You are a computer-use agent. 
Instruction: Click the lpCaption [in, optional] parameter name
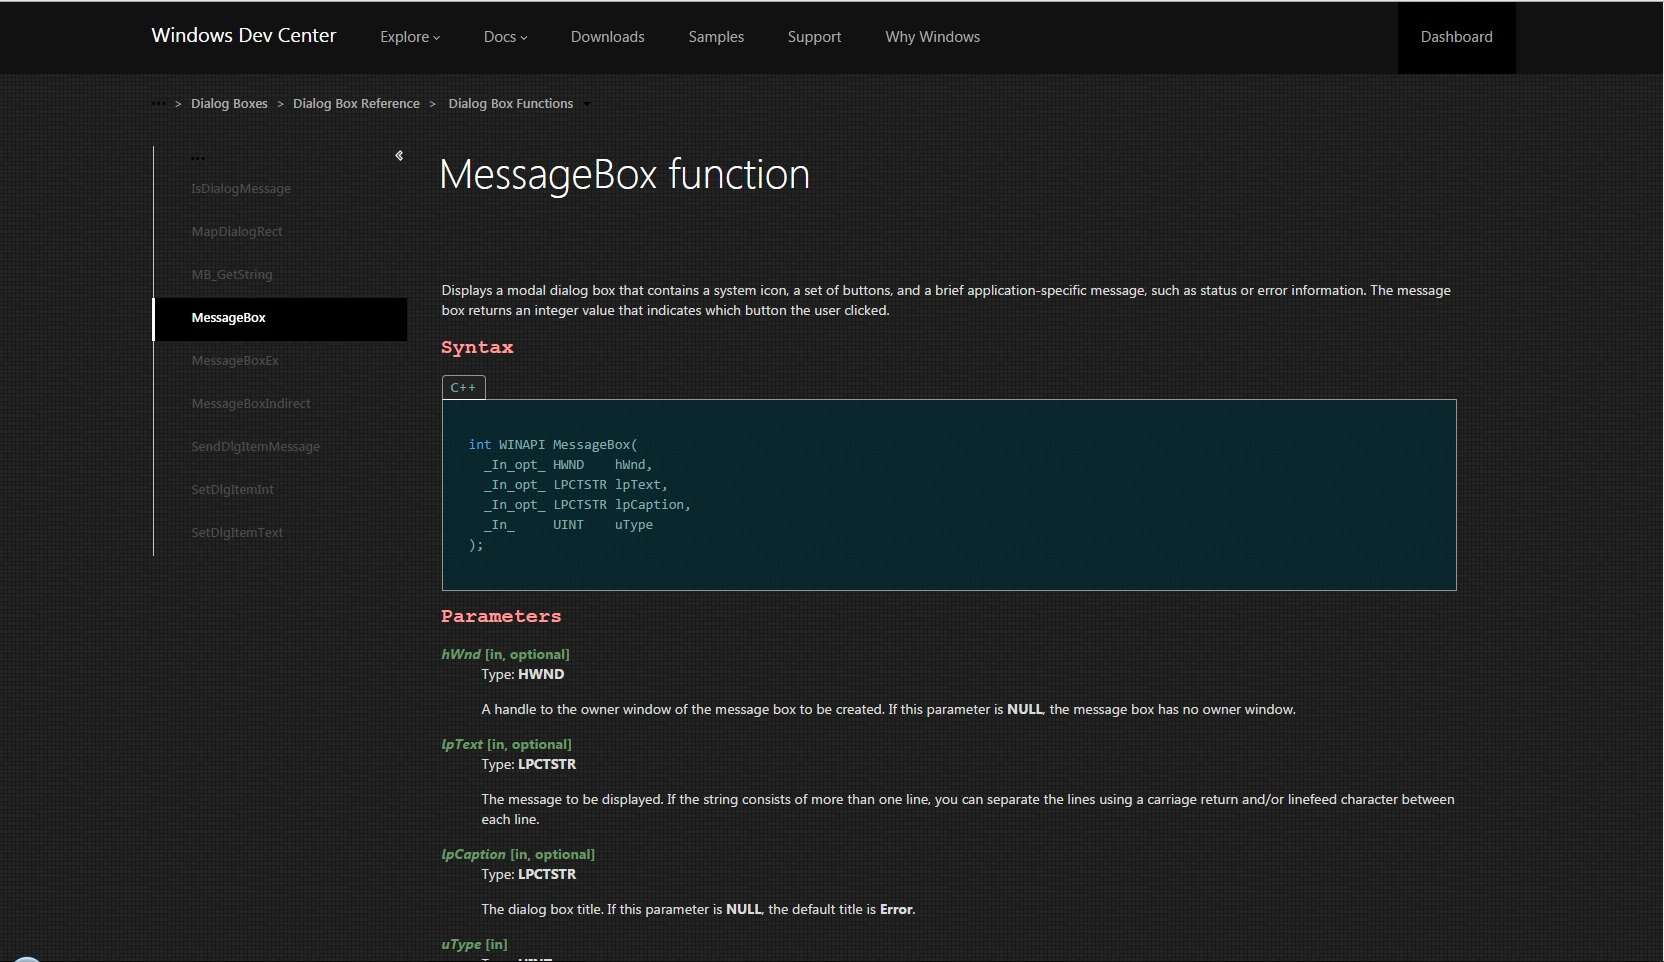(x=518, y=854)
